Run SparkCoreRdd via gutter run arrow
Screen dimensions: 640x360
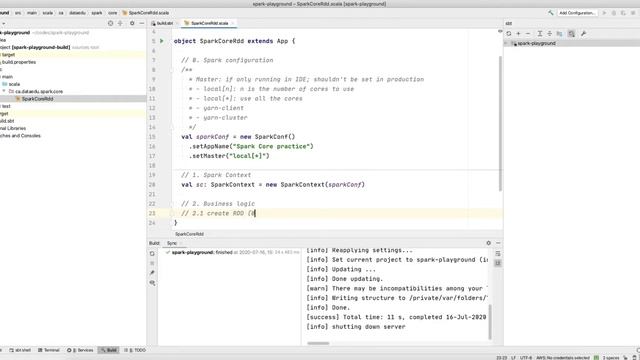click(x=162, y=41)
